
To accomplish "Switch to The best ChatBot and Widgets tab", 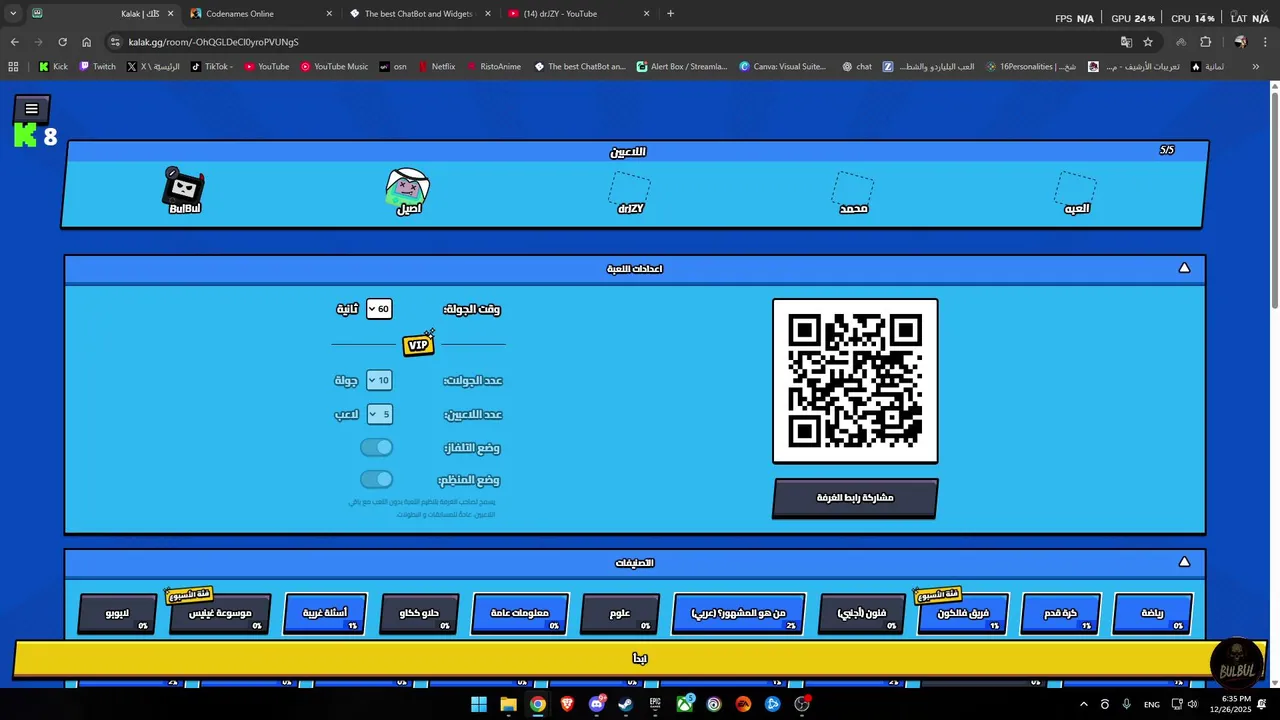I will pos(420,14).
